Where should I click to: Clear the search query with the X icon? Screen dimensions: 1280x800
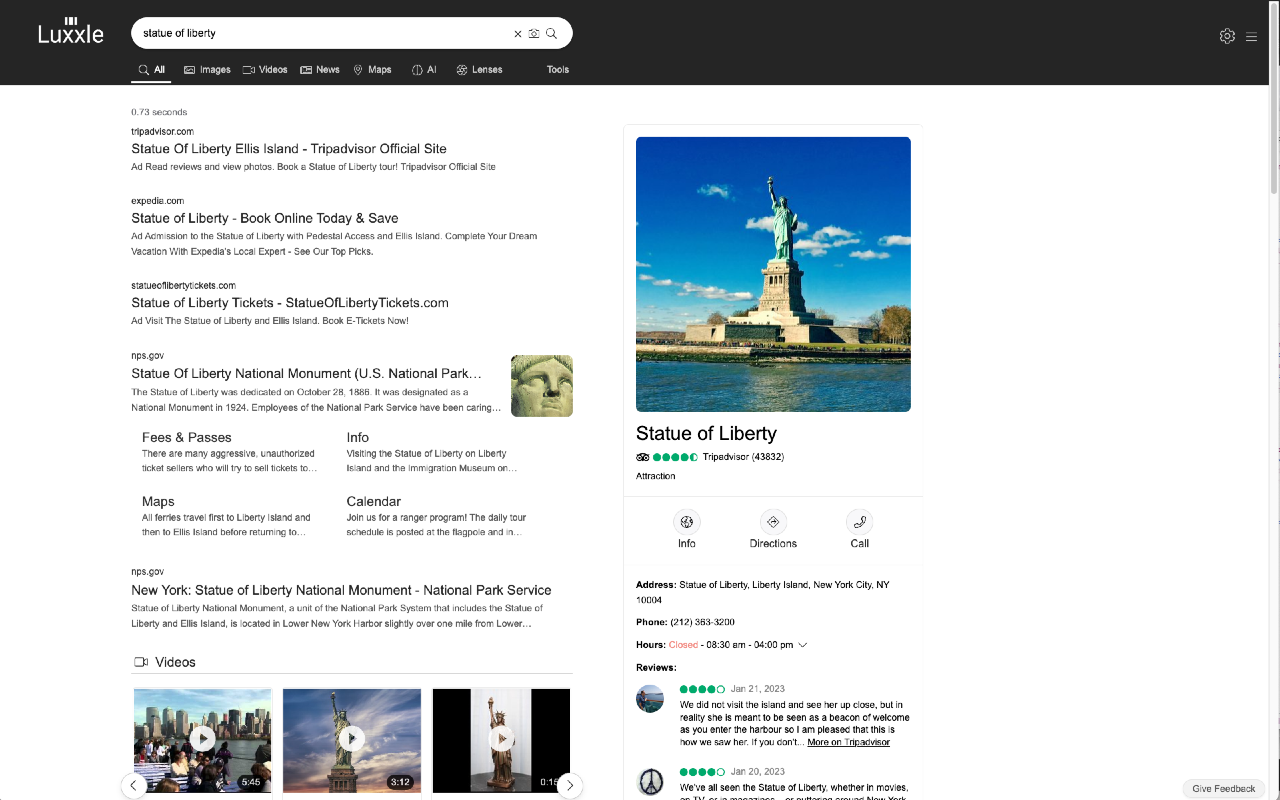pyautogui.click(x=518, y=33)
